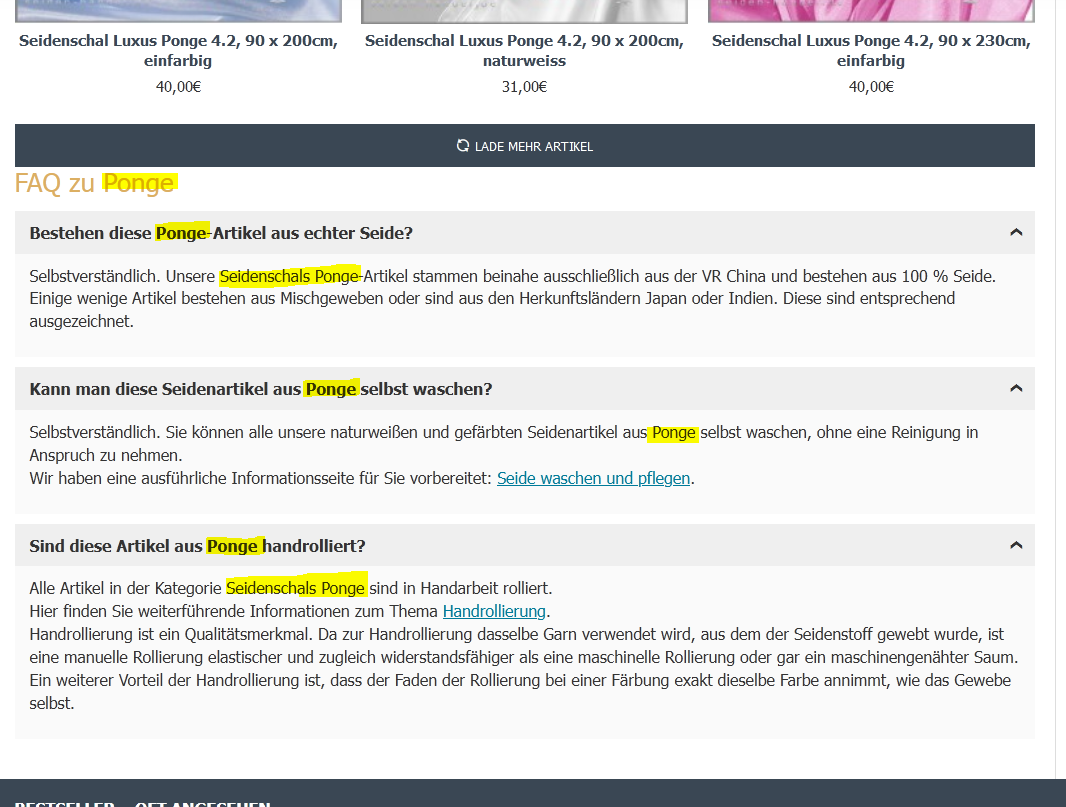Click the pink silk scarf product image
Viewport: 1066px width, 807px height.
[x=870, y=10]
